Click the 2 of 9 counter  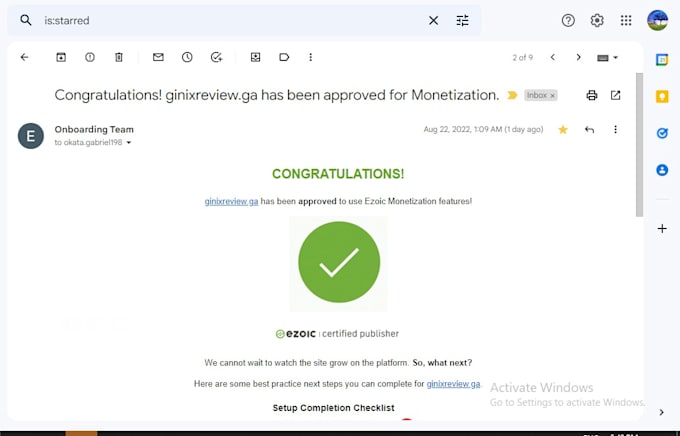tap(523, 58)
